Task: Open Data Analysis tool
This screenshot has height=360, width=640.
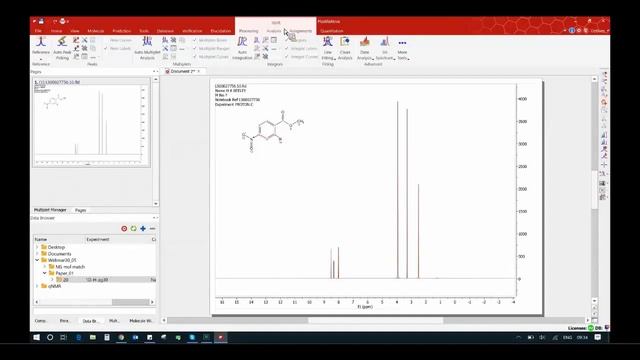Action: coord(364,48)
